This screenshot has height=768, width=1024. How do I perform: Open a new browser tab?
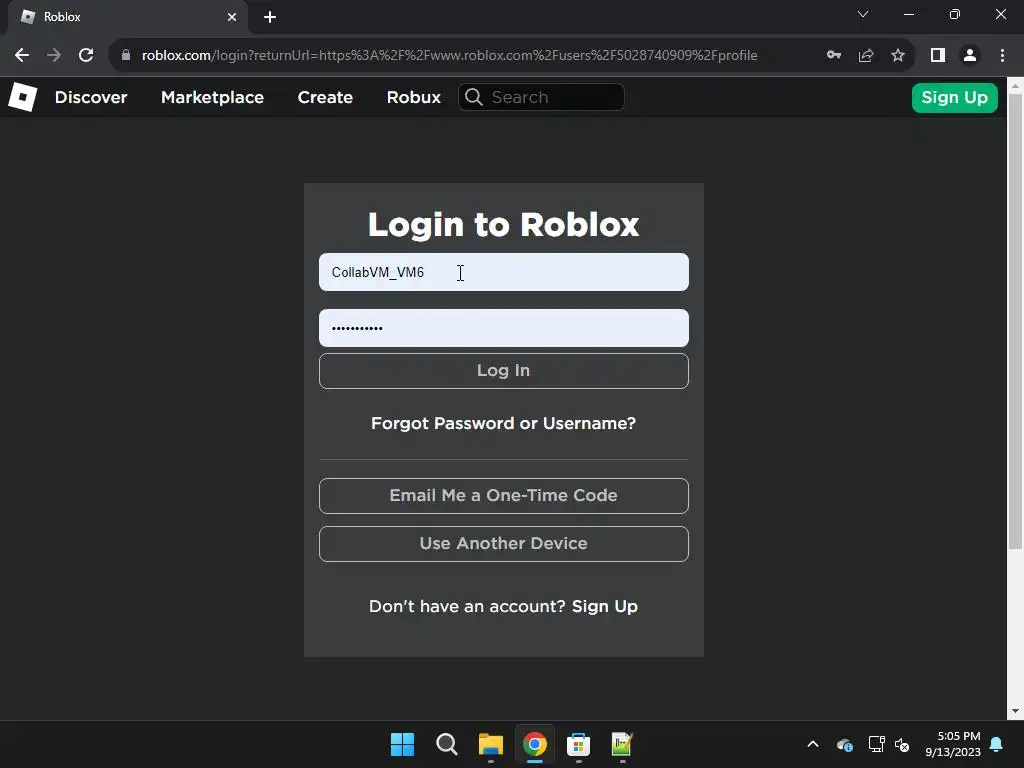click(270, 17)
